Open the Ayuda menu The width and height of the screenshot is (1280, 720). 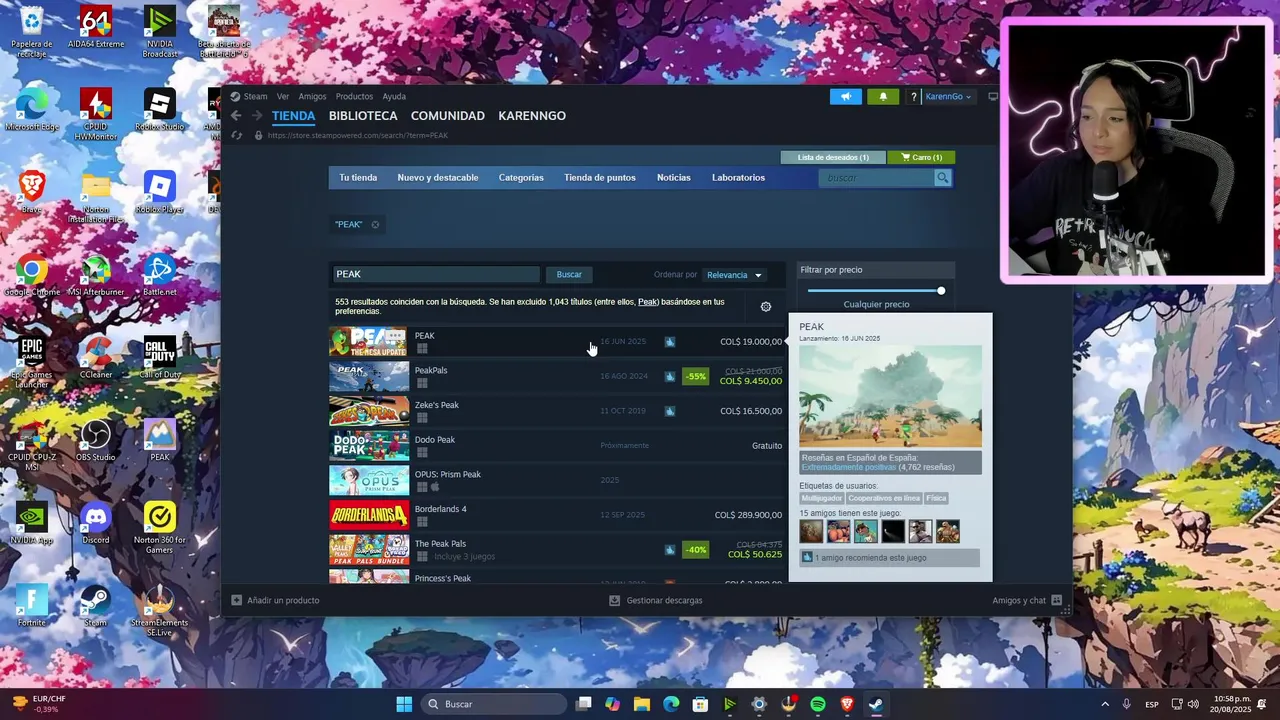pos(394,97)
